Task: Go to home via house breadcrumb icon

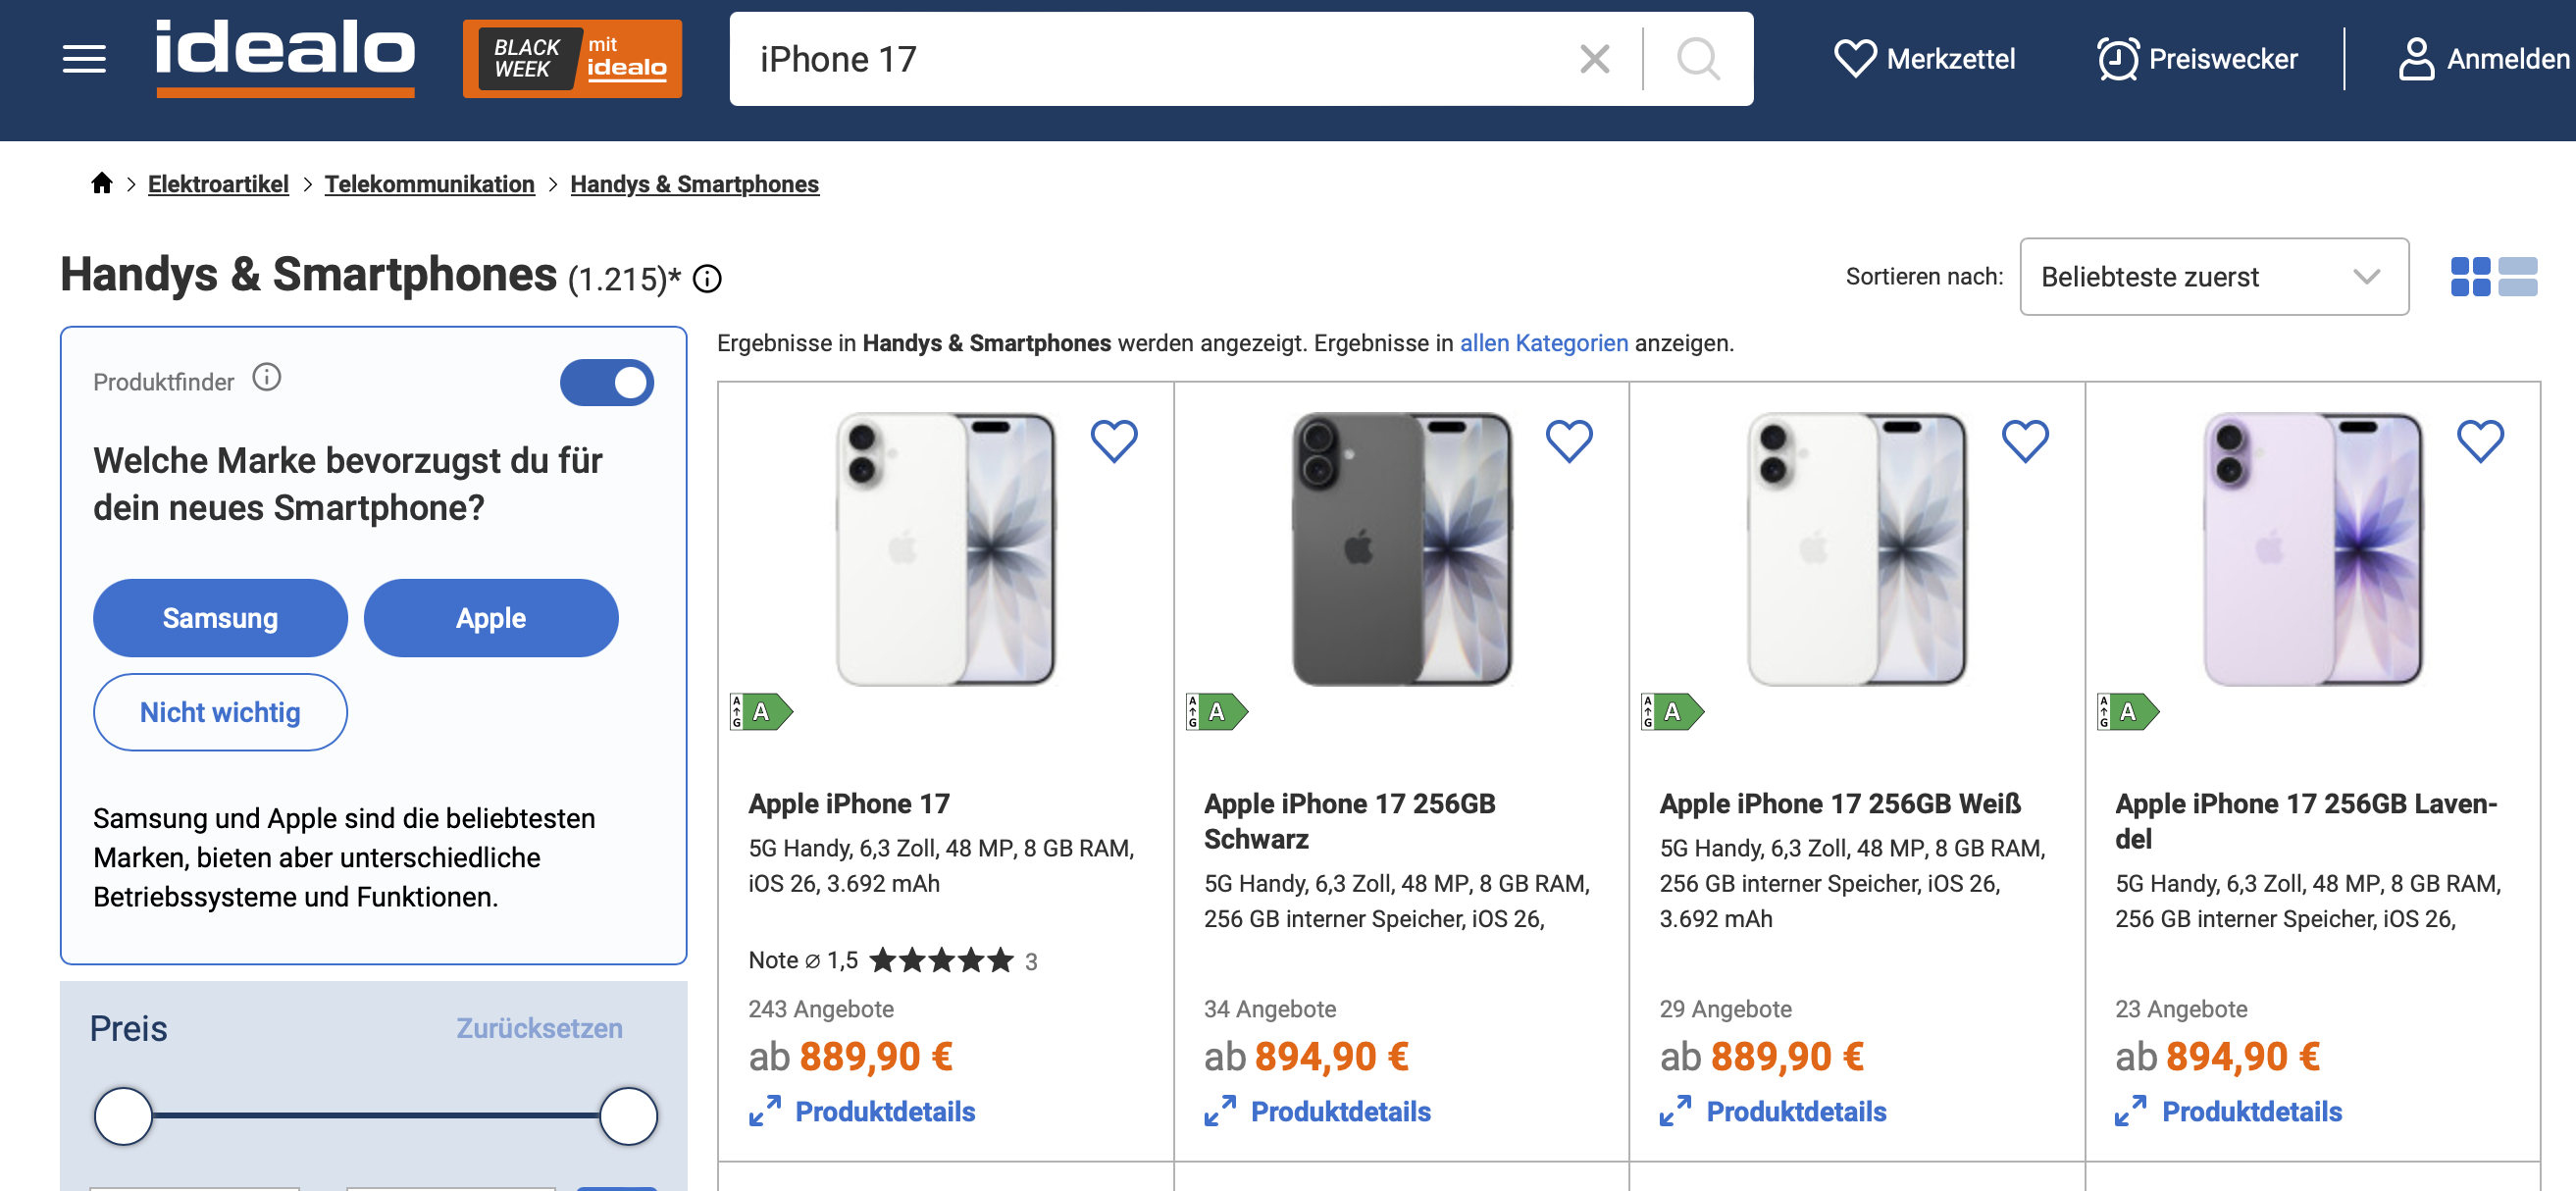Action: 101,183
